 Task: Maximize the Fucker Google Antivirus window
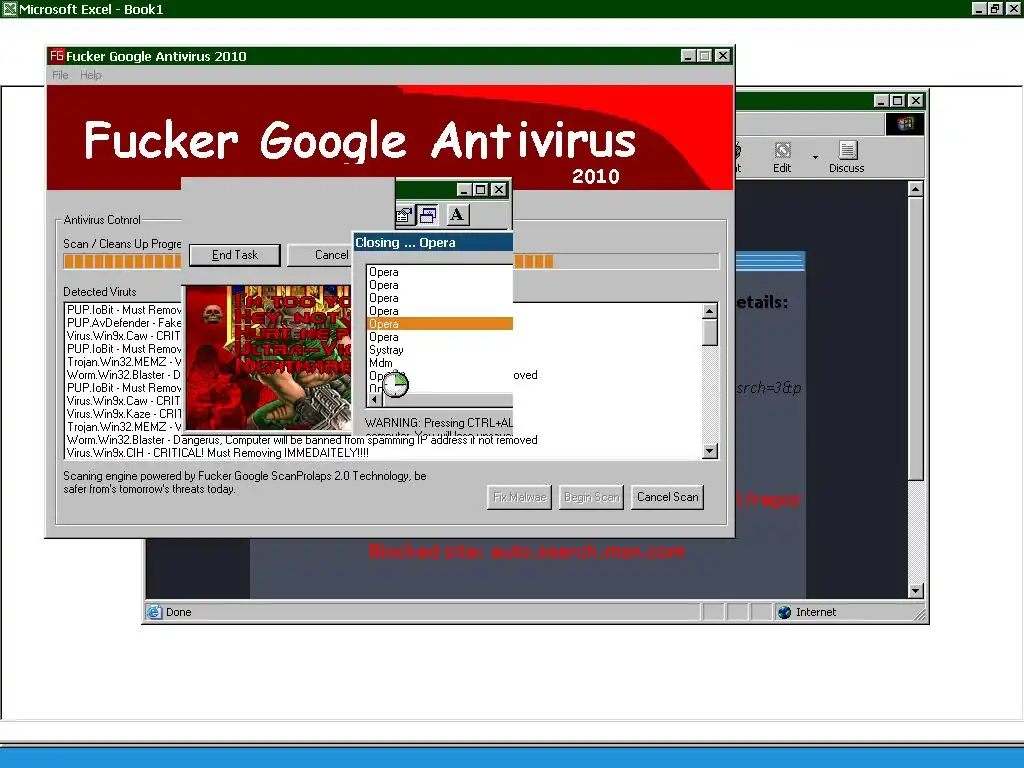(705, 56)
